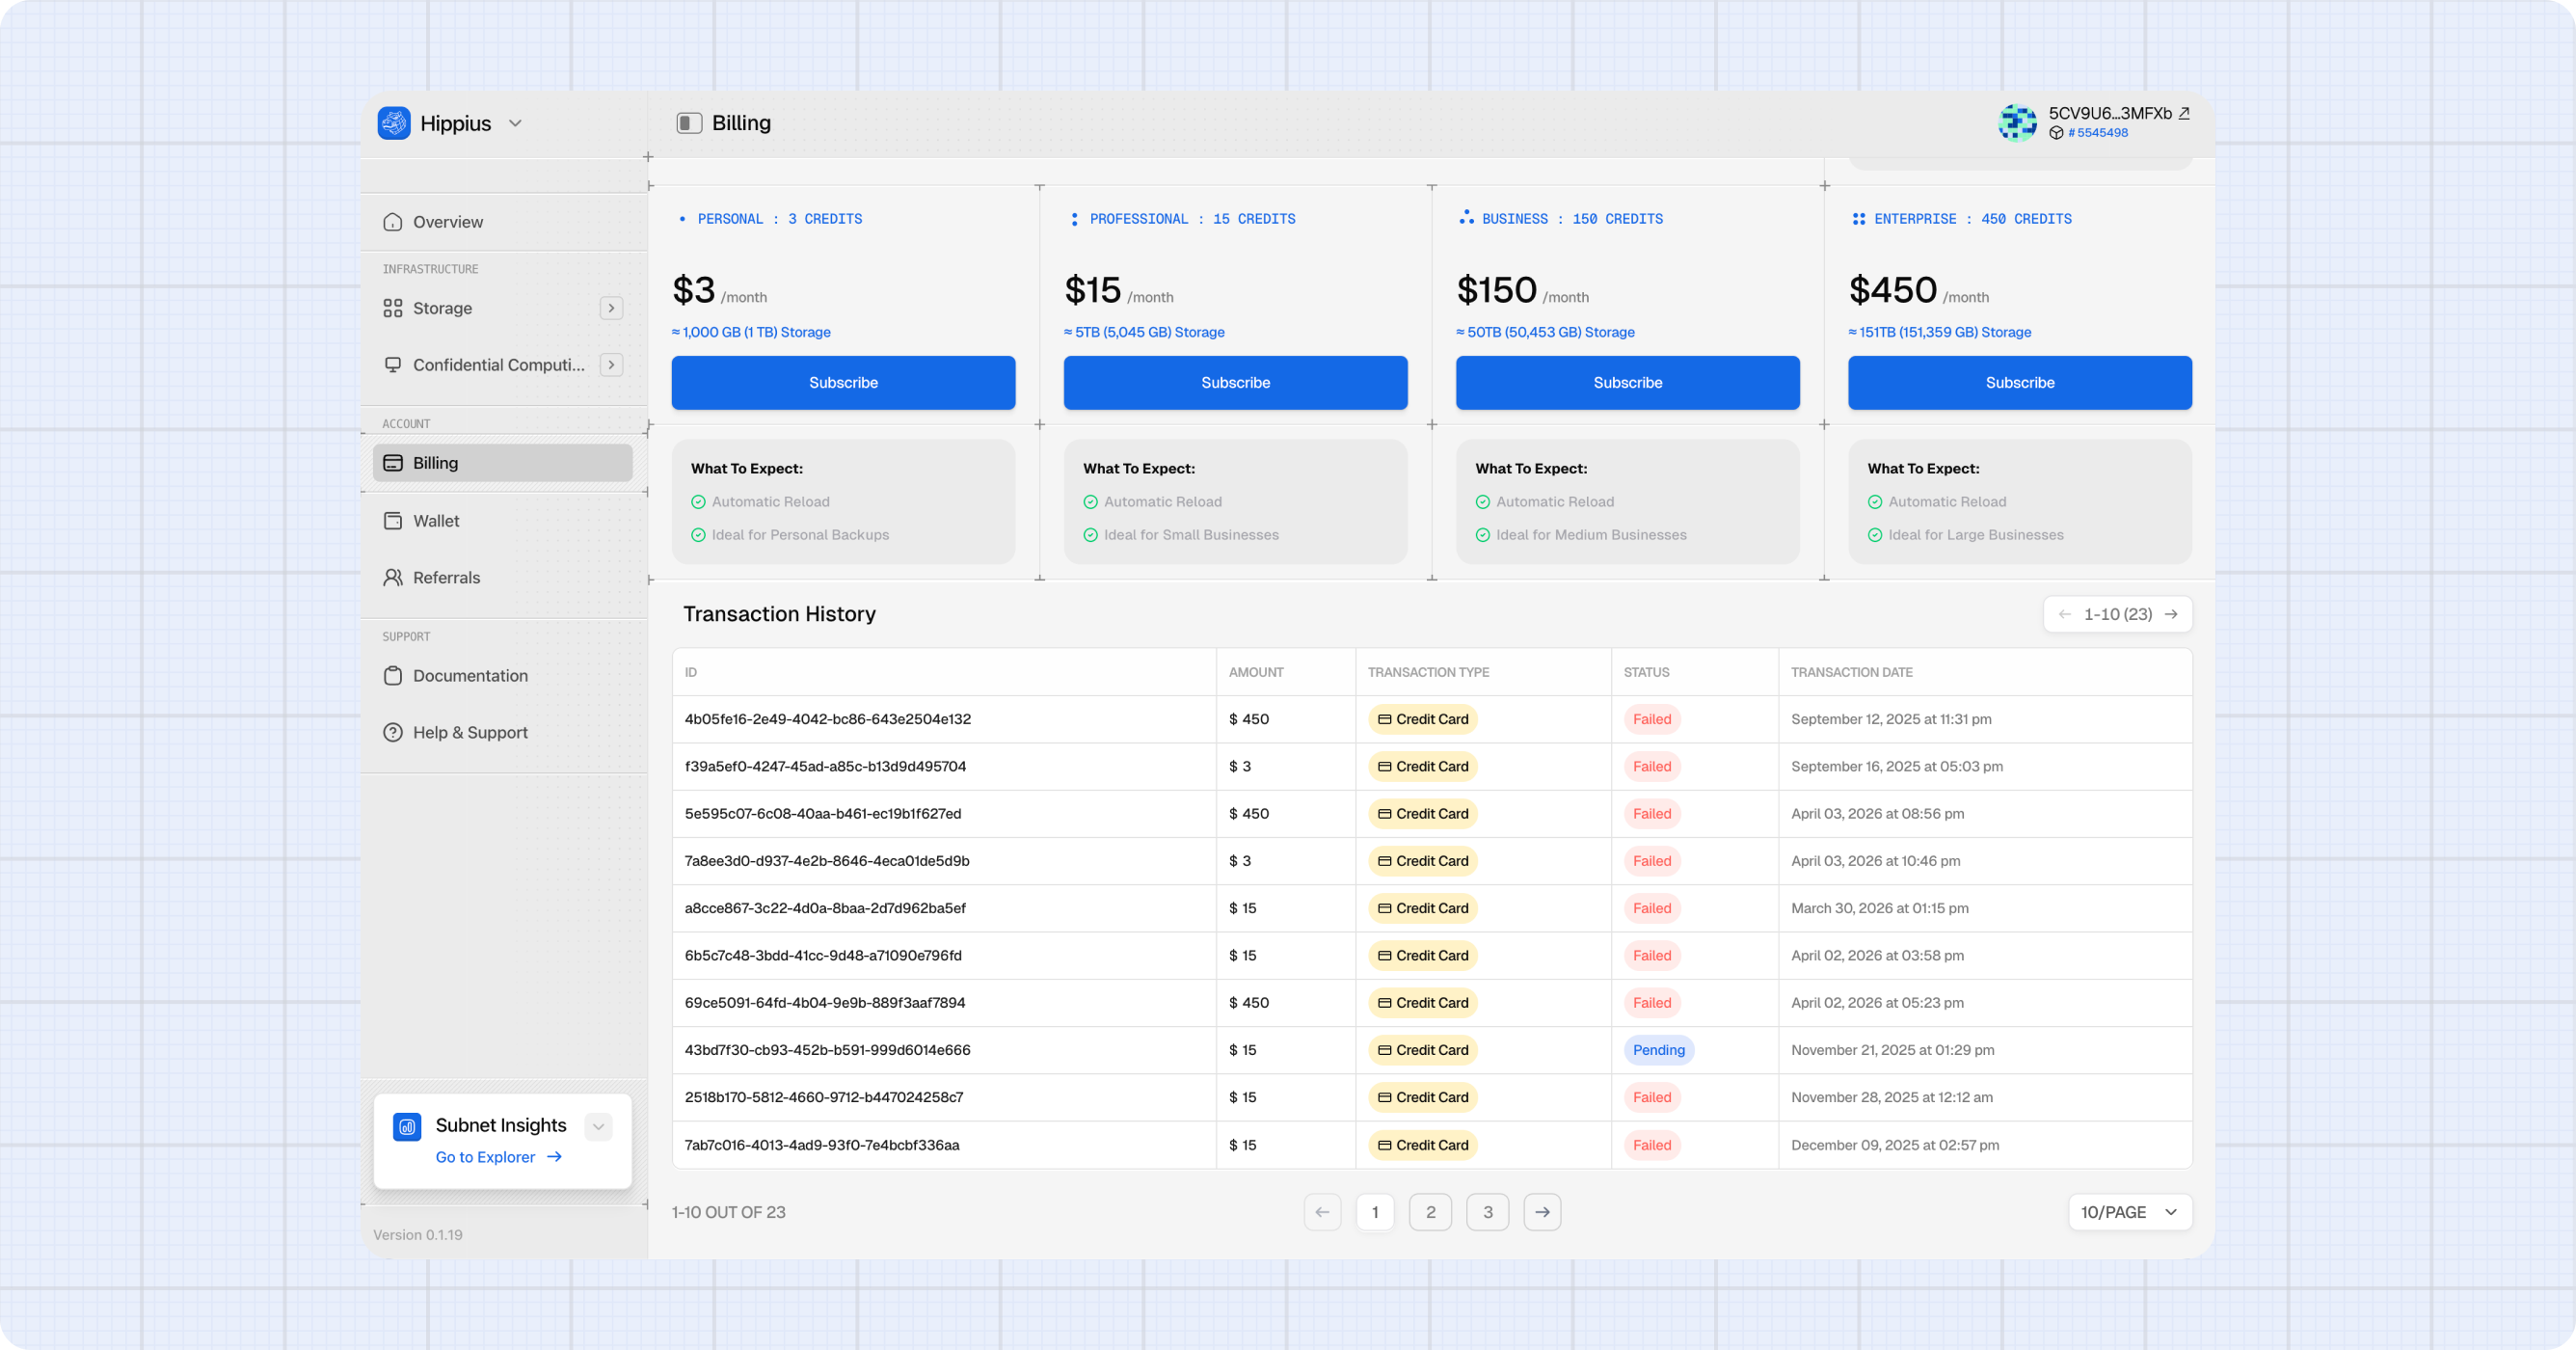The height and width of the screenshot is (1350, 2576).
Task: Select transaction ID 7ab7c016-4013-4ad9-93f0-7e4bcbf336aa
Action: (821, 1146)
